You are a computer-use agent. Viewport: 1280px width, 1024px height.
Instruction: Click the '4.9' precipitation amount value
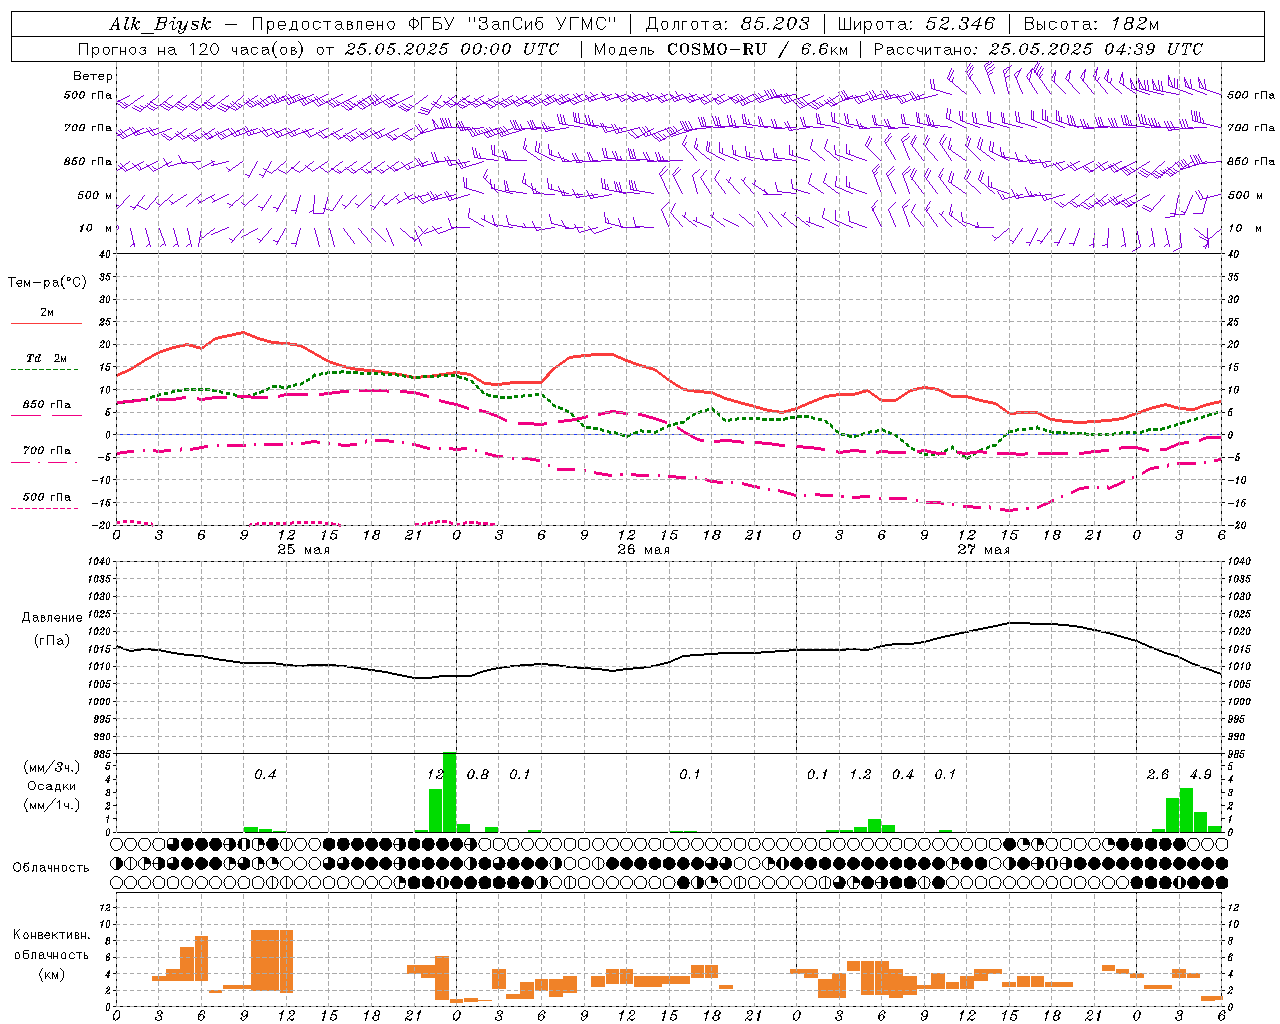(1200, 775)
